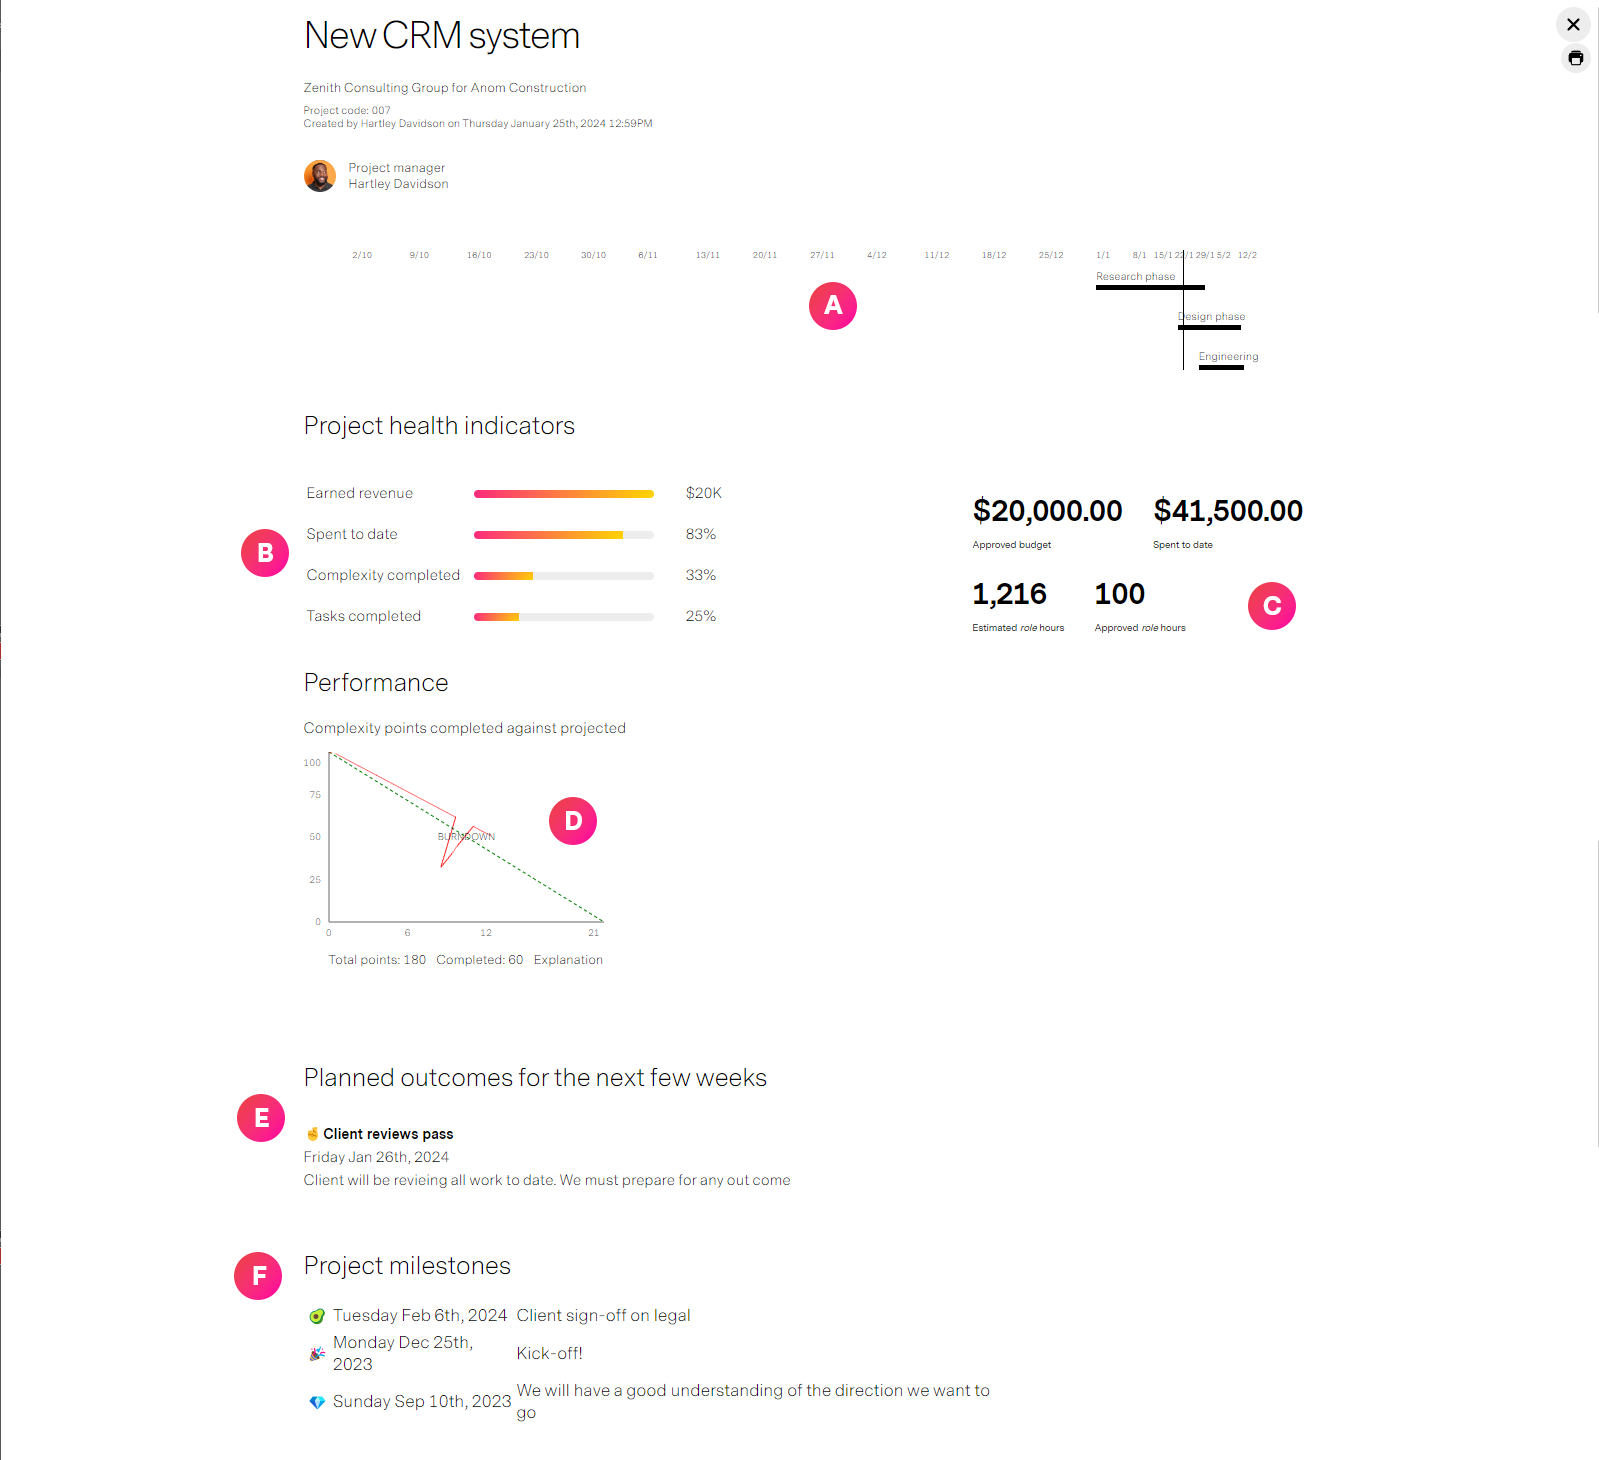The height and width of the screenshot is (1460, 1599).
Task: Click the Engineering phase bar in timeline
Action: pos(1221,368)
